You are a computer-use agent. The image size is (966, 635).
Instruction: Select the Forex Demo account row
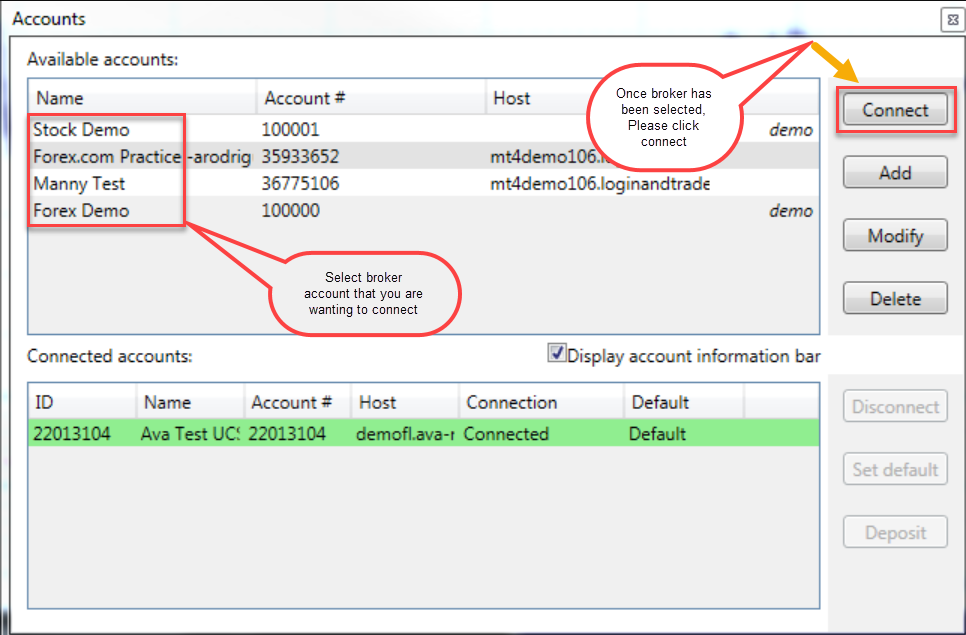click(x=424, y=211)
